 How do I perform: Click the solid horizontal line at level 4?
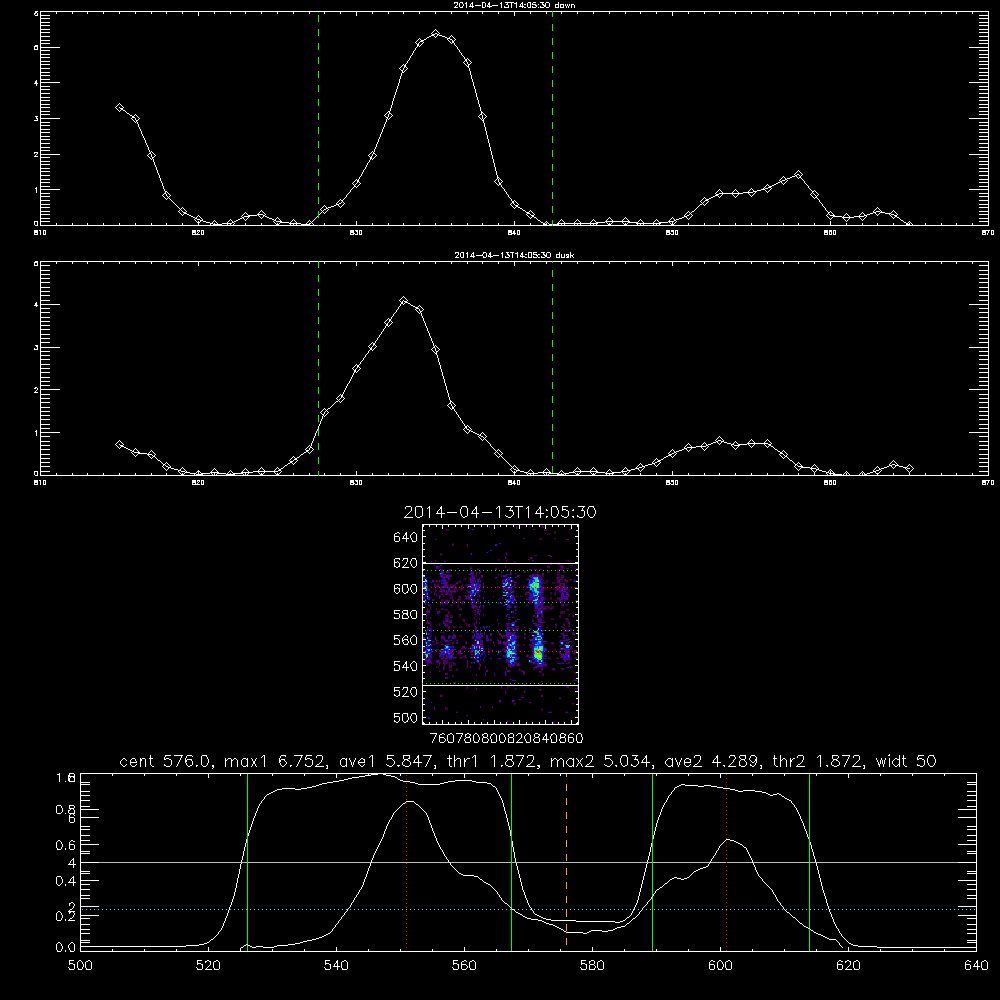528,862
